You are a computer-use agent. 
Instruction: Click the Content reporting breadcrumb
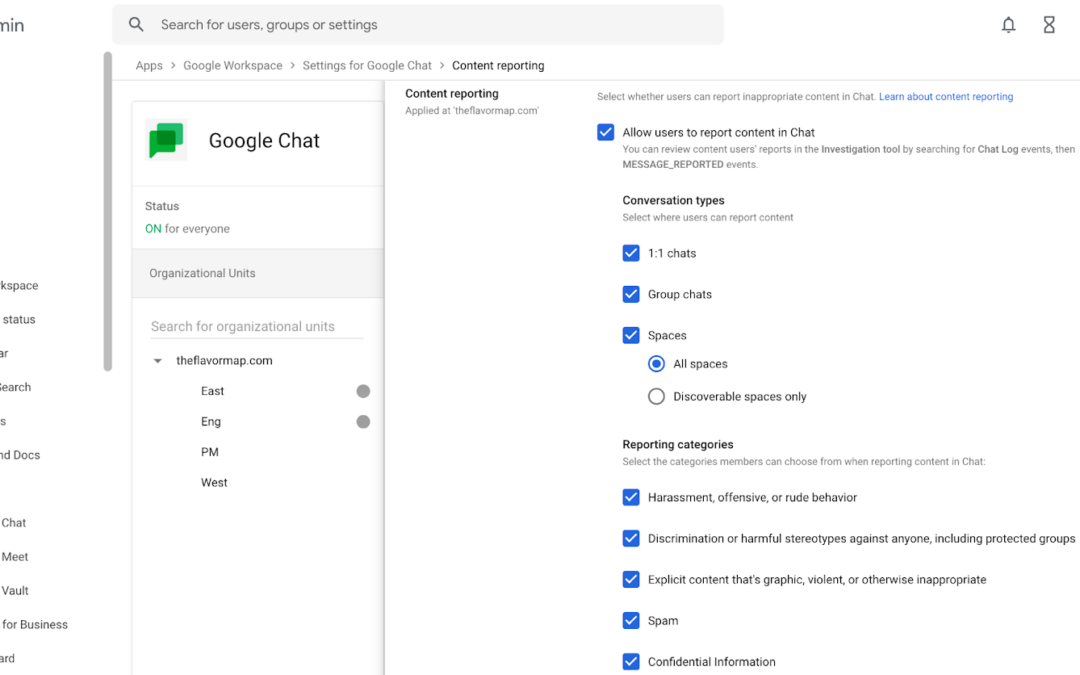point(498,65)
